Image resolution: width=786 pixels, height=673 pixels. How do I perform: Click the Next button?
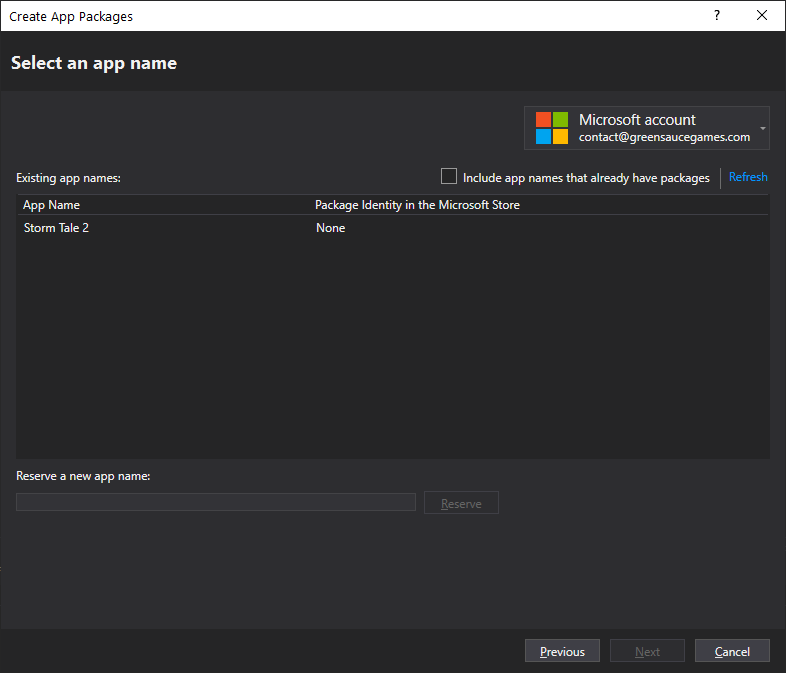(x=647, y=651)
